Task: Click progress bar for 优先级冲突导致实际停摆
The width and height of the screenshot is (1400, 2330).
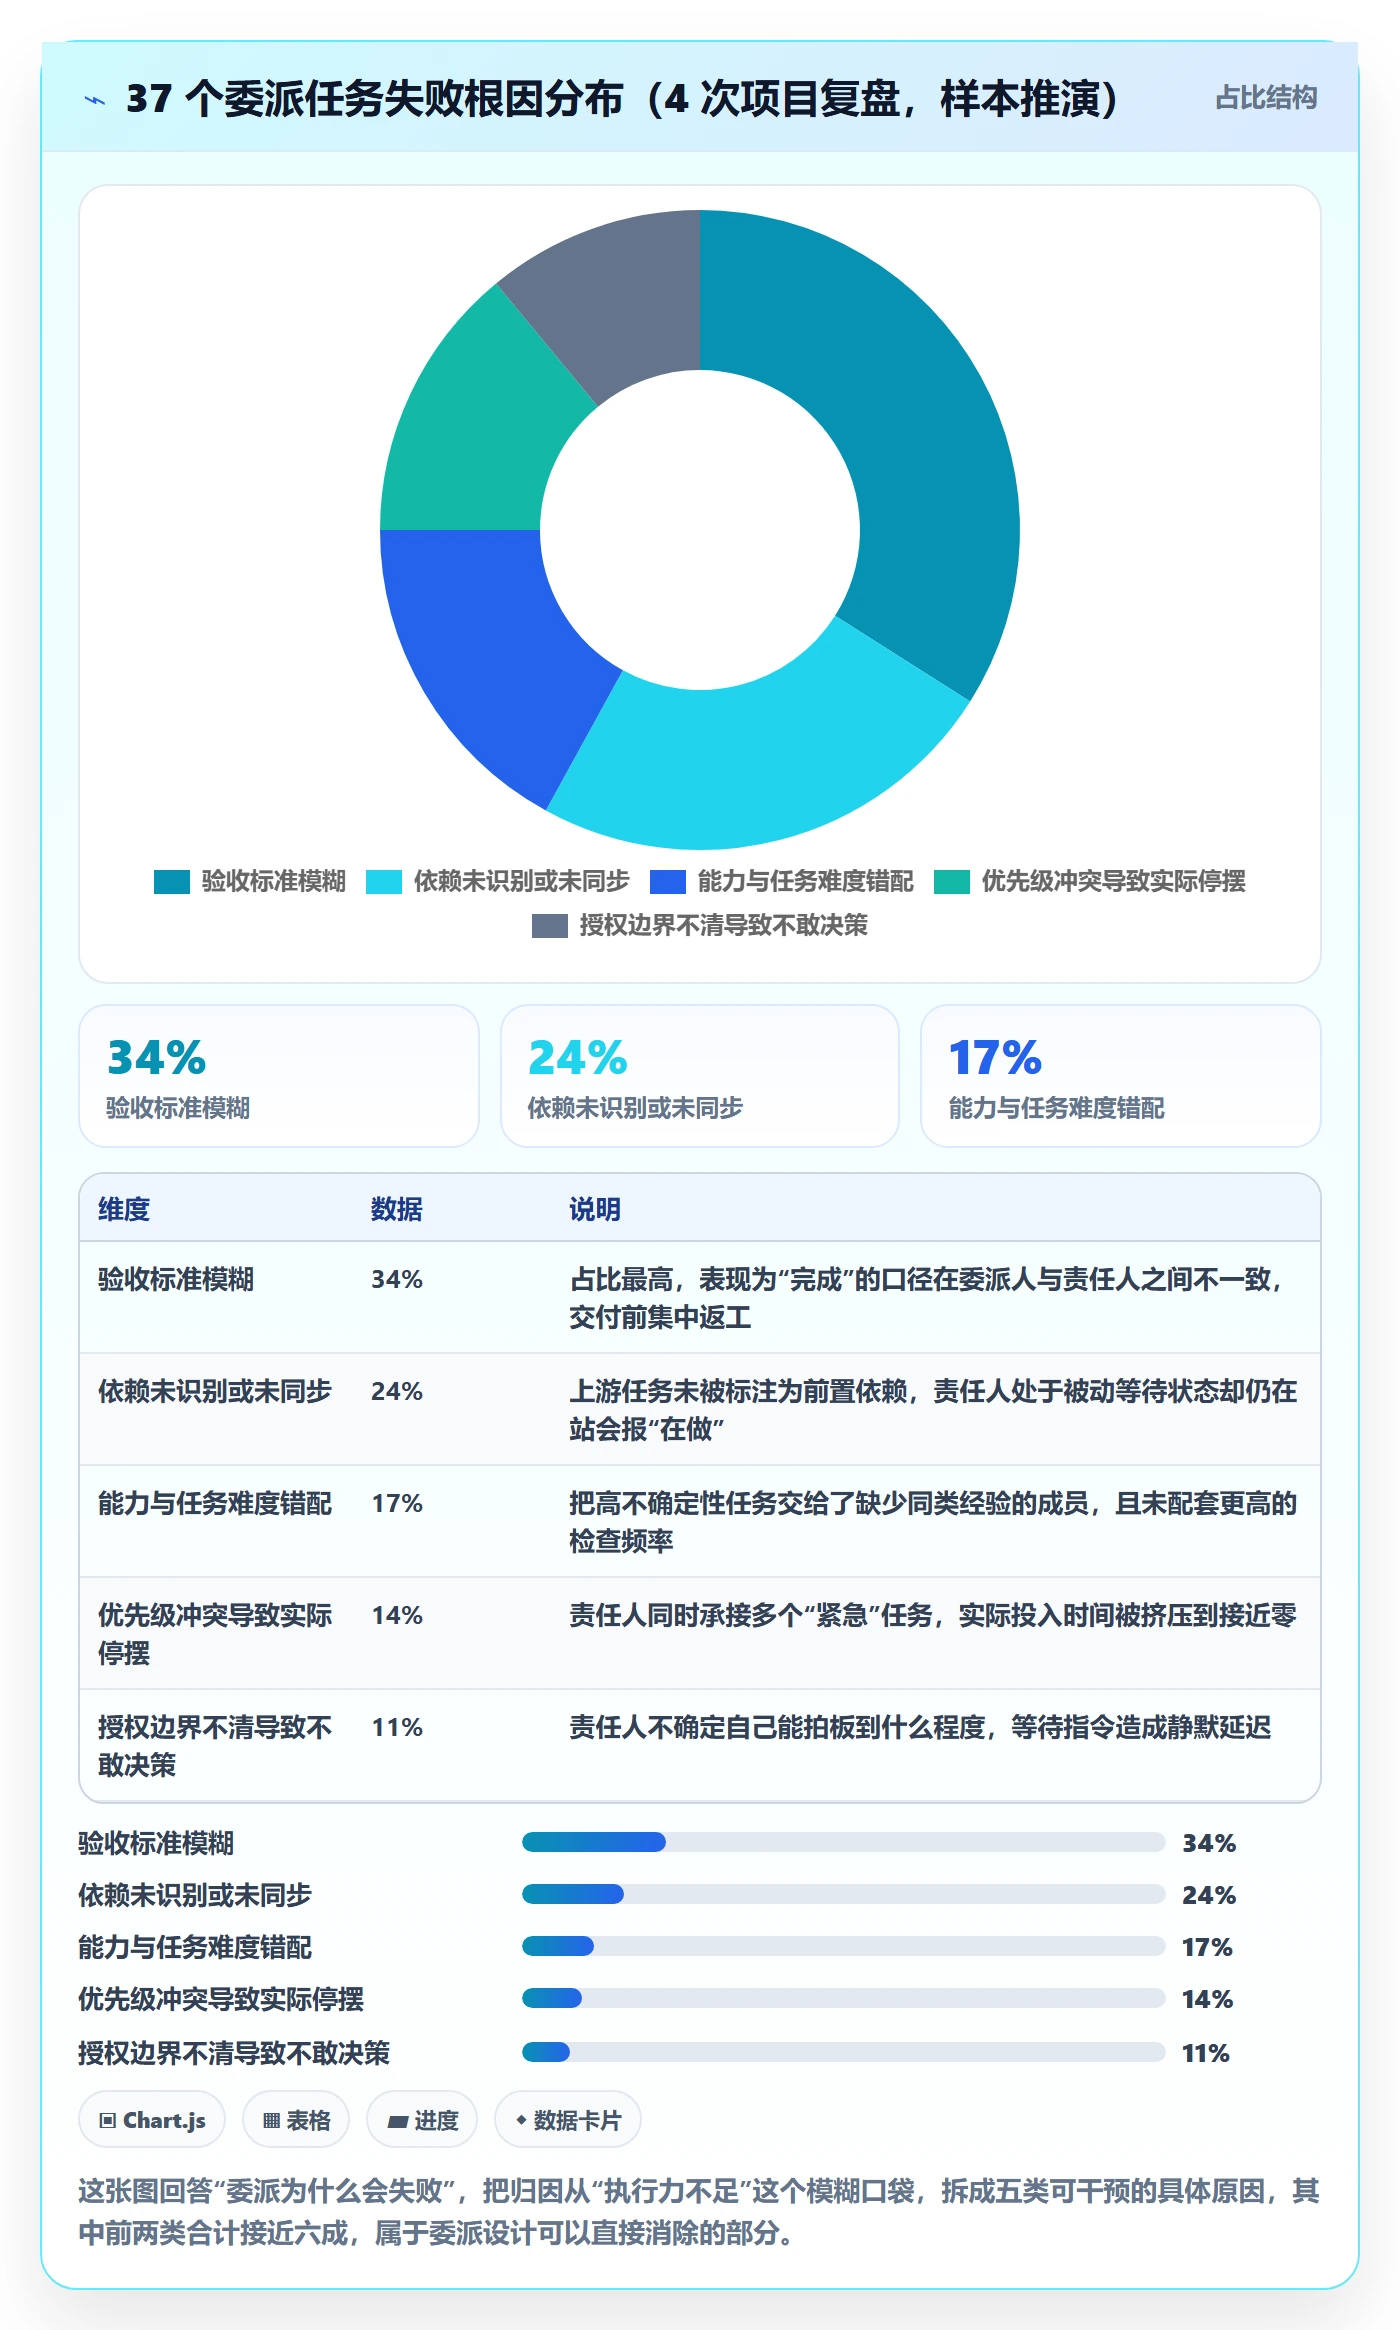Action: coord(844,1998)
